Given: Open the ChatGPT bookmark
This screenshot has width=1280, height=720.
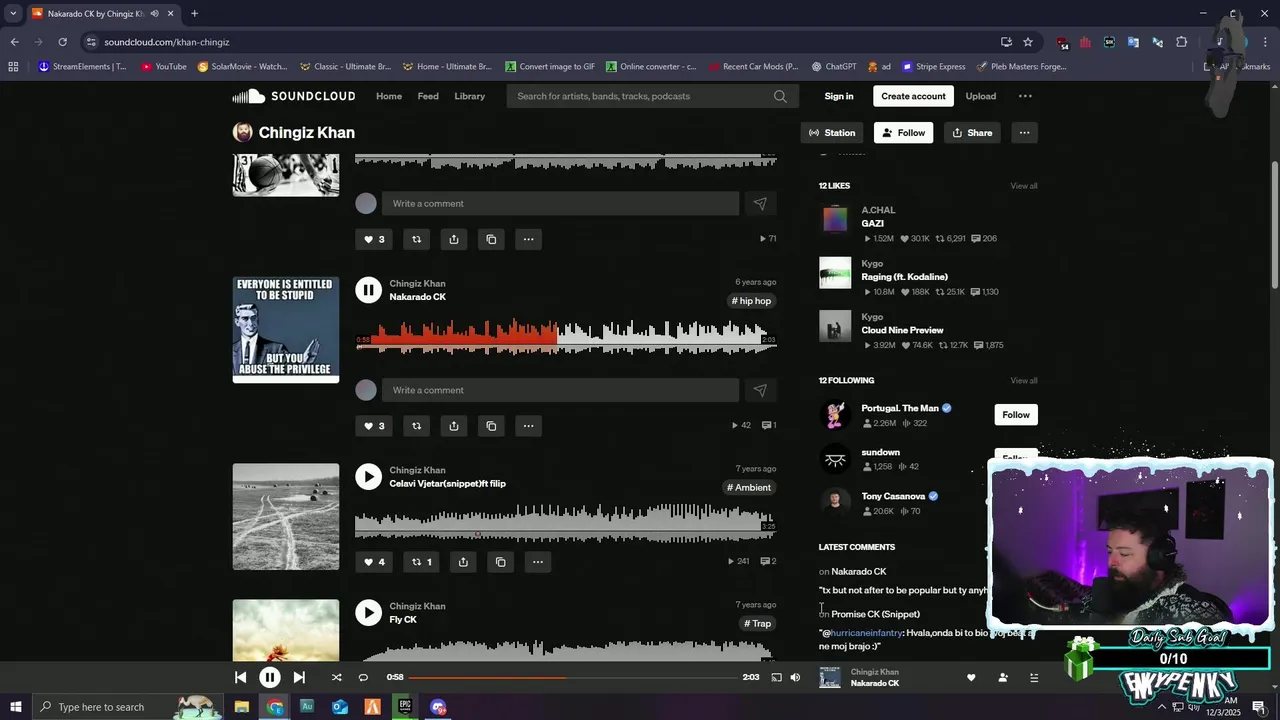Looking at the screenshot, I should pos(834,67).
